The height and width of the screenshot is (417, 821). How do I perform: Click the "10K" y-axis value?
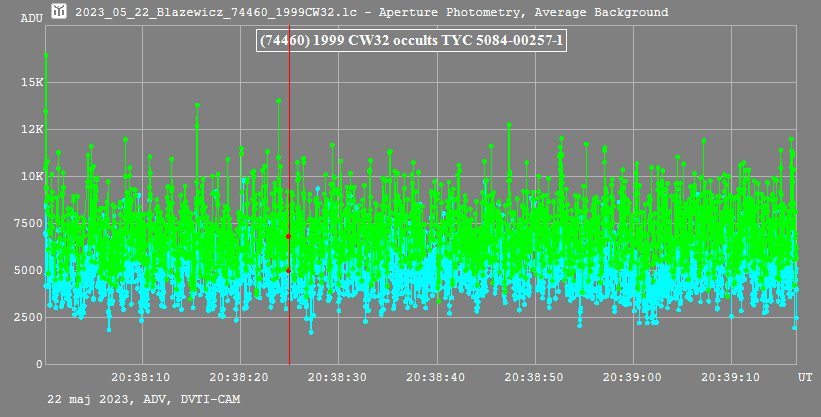32,177
